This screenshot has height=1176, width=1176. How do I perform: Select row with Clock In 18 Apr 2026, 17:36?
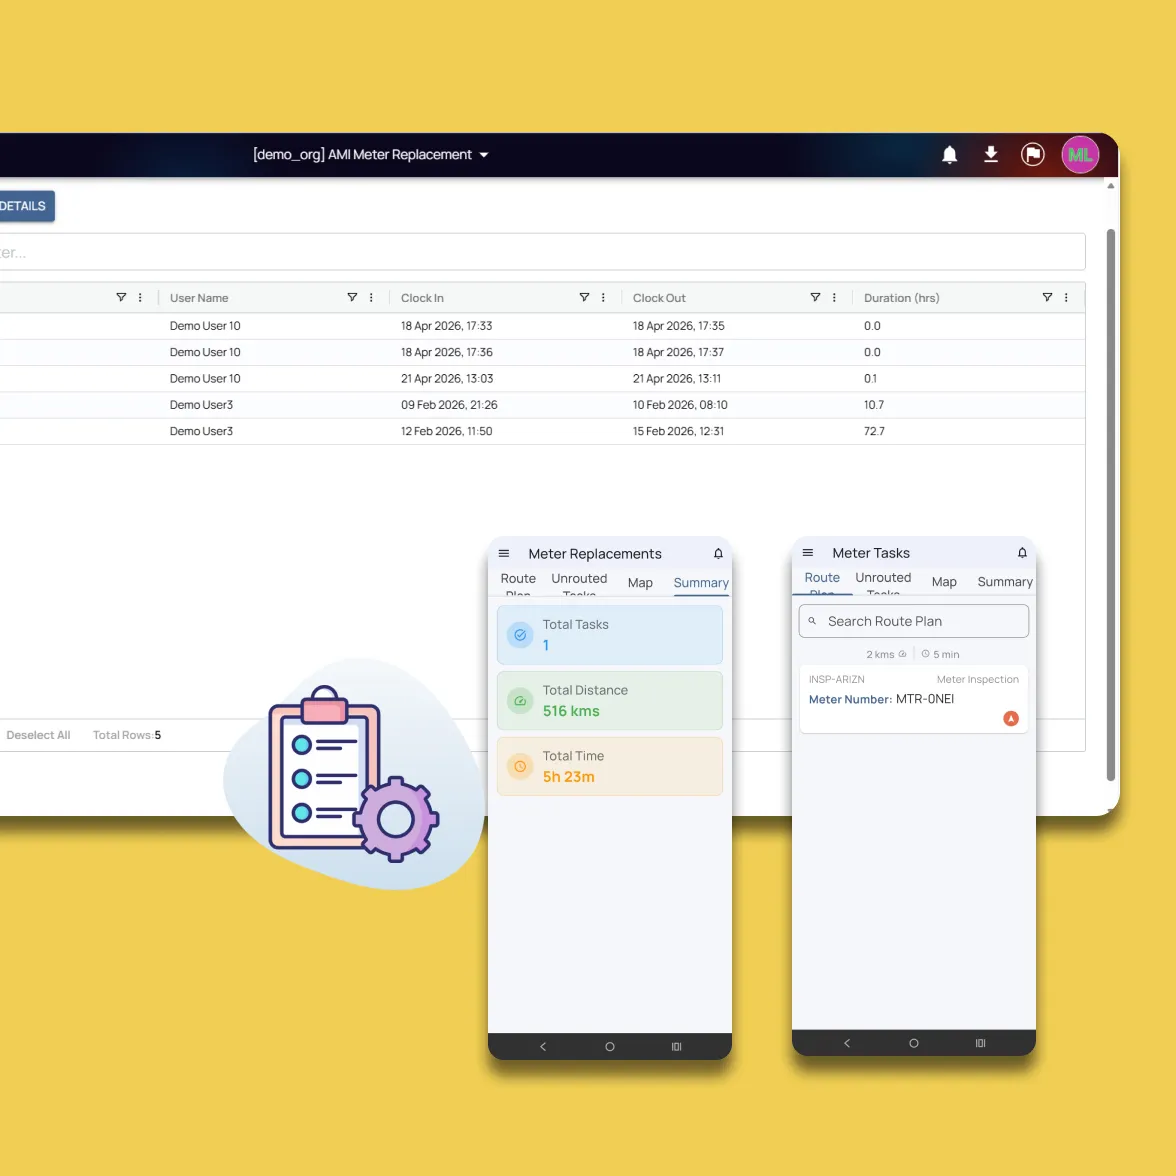pos(542,352)
